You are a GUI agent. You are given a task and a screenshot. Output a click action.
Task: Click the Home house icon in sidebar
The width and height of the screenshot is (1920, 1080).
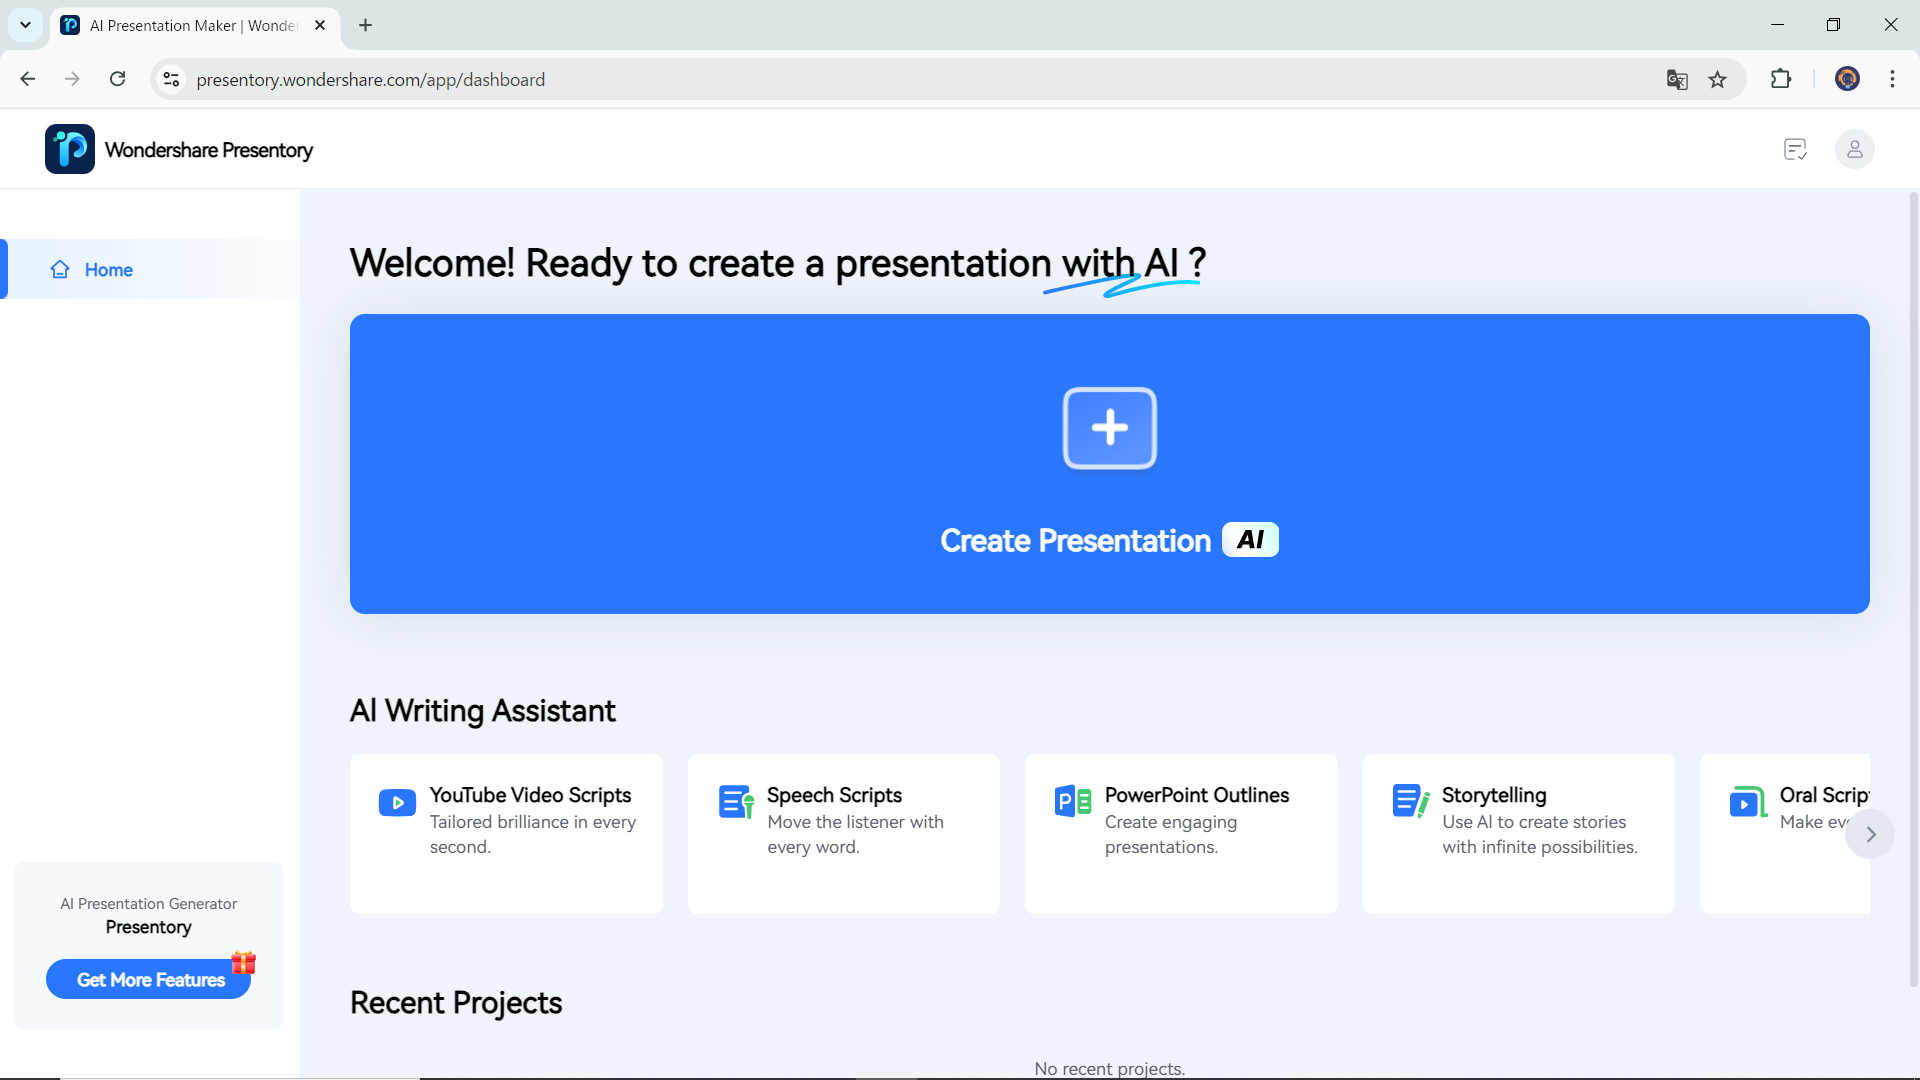point(60,269)
